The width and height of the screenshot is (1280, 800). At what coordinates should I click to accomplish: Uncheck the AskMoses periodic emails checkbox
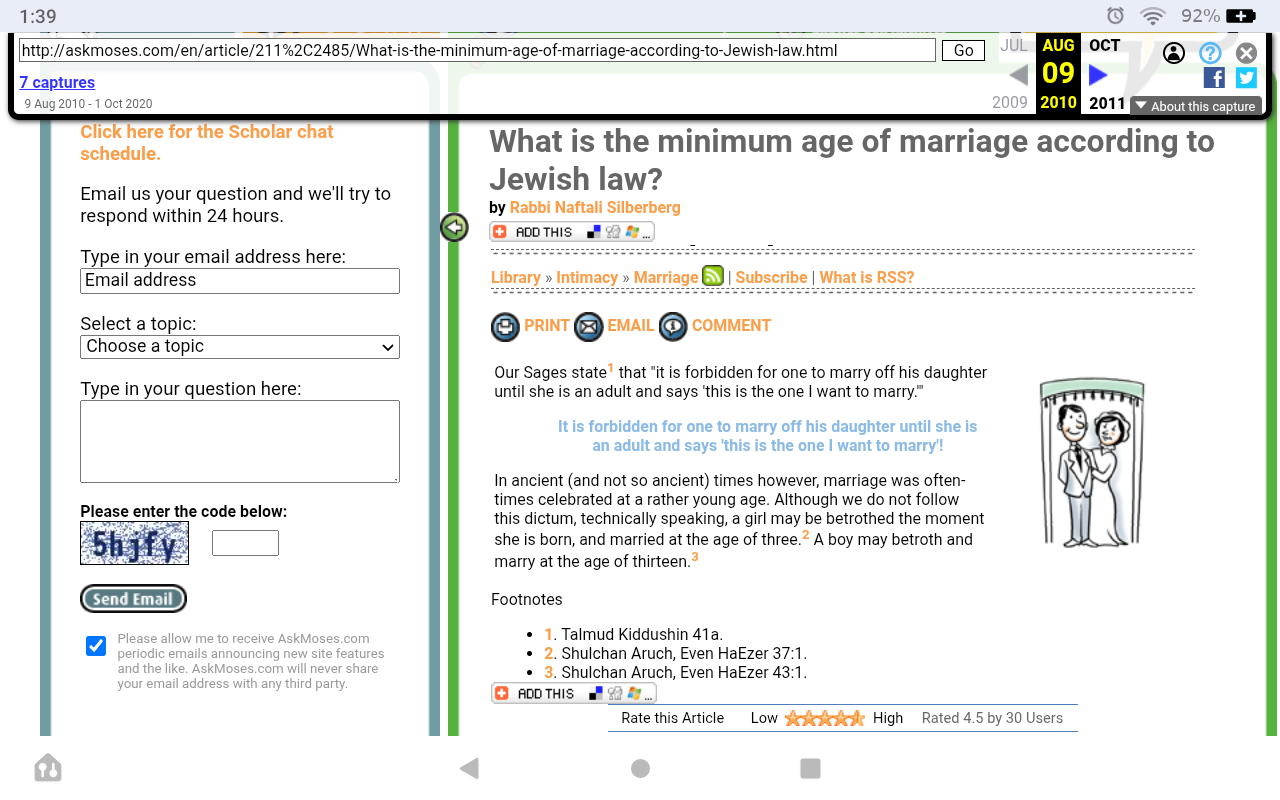96,646
